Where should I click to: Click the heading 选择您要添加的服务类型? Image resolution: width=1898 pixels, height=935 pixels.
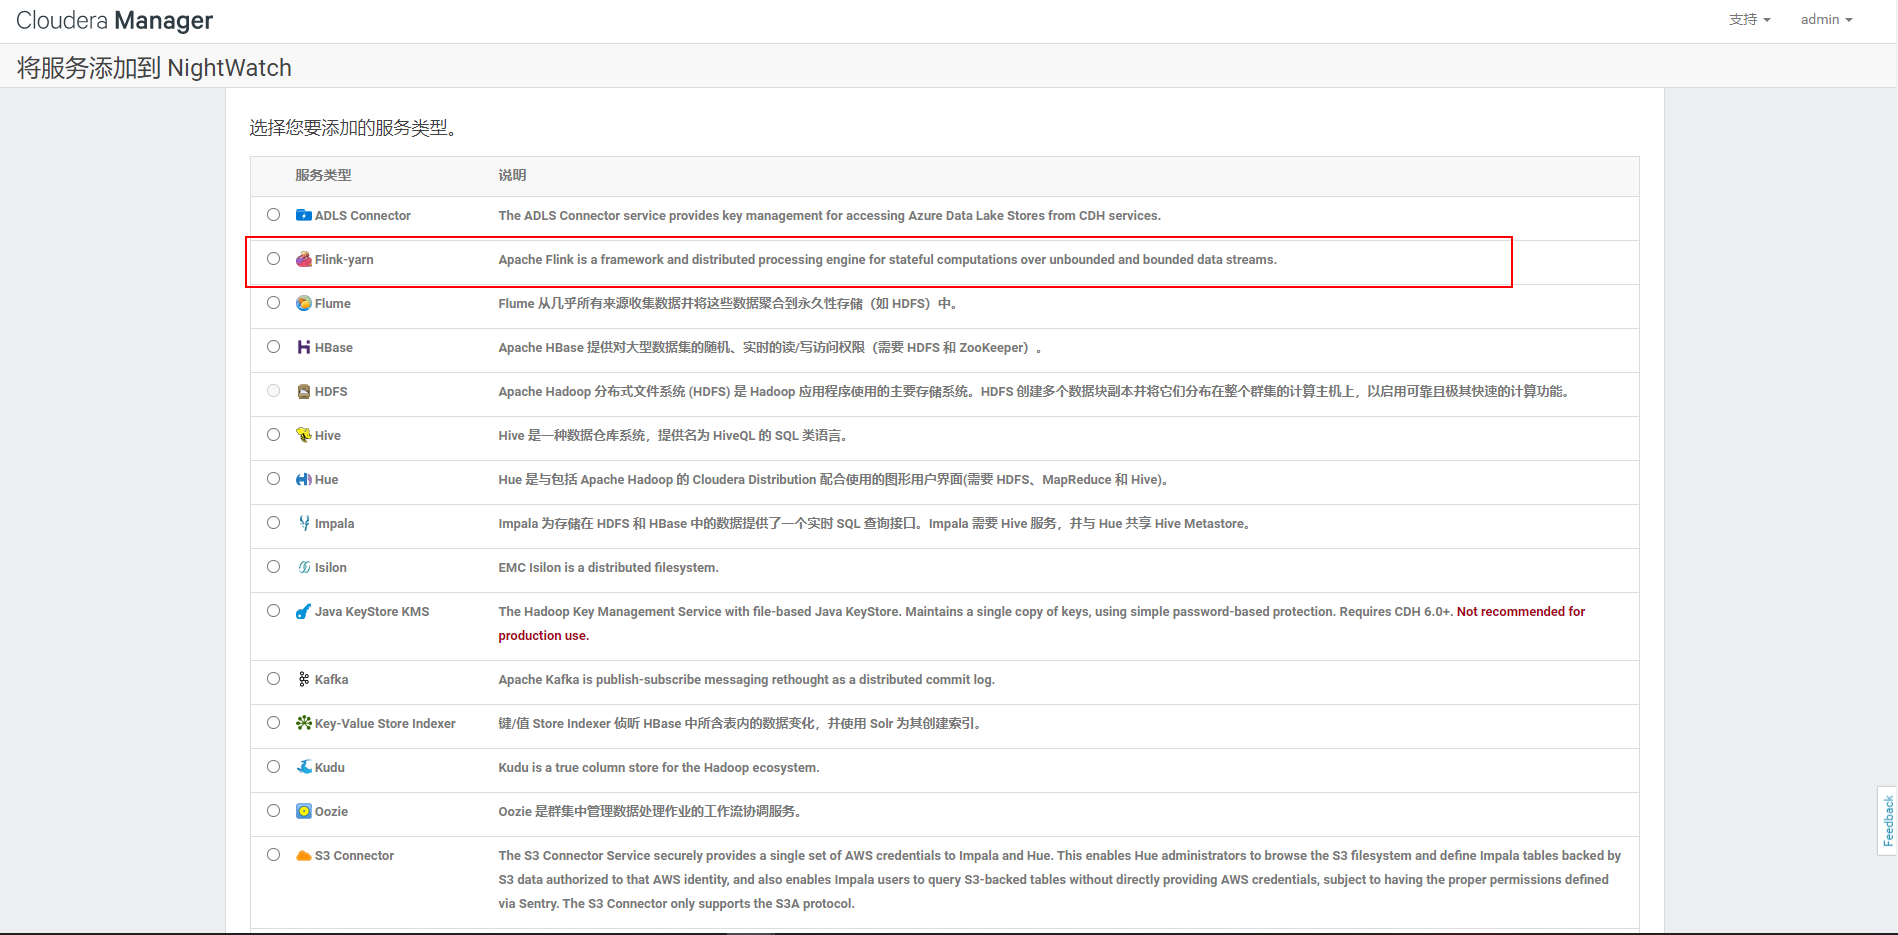tap(353, 128)
